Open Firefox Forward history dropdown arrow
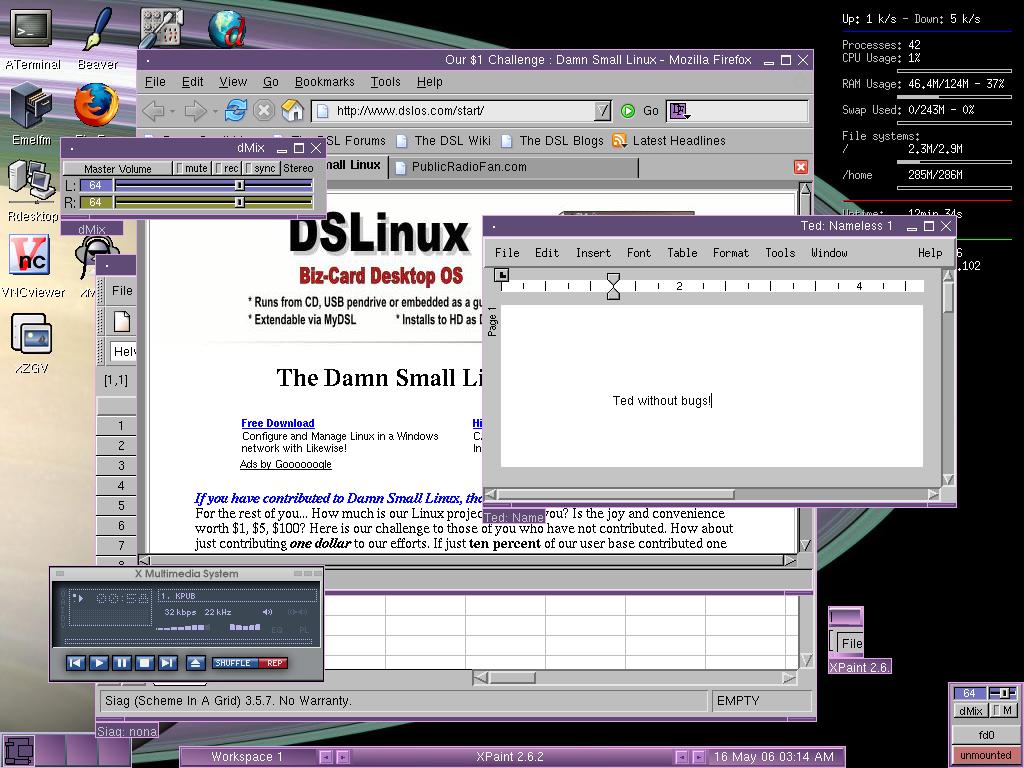This screenshot has width=1024, height=768. click(x=214, y=111)
